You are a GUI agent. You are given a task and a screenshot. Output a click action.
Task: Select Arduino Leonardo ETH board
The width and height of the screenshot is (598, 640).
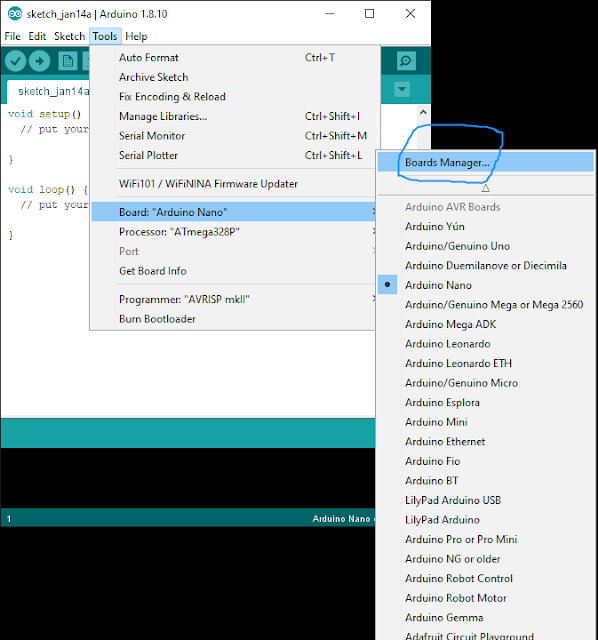click(x=486, y=363)
